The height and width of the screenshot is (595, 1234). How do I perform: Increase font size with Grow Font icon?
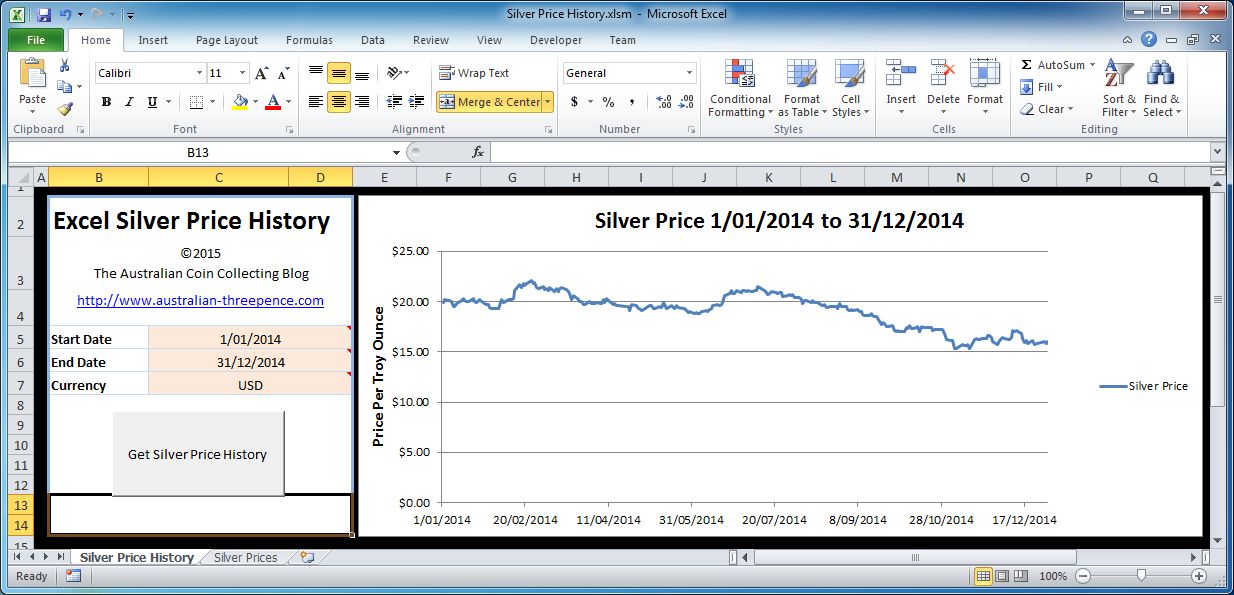pyautogui.click(x=261, y=73)
